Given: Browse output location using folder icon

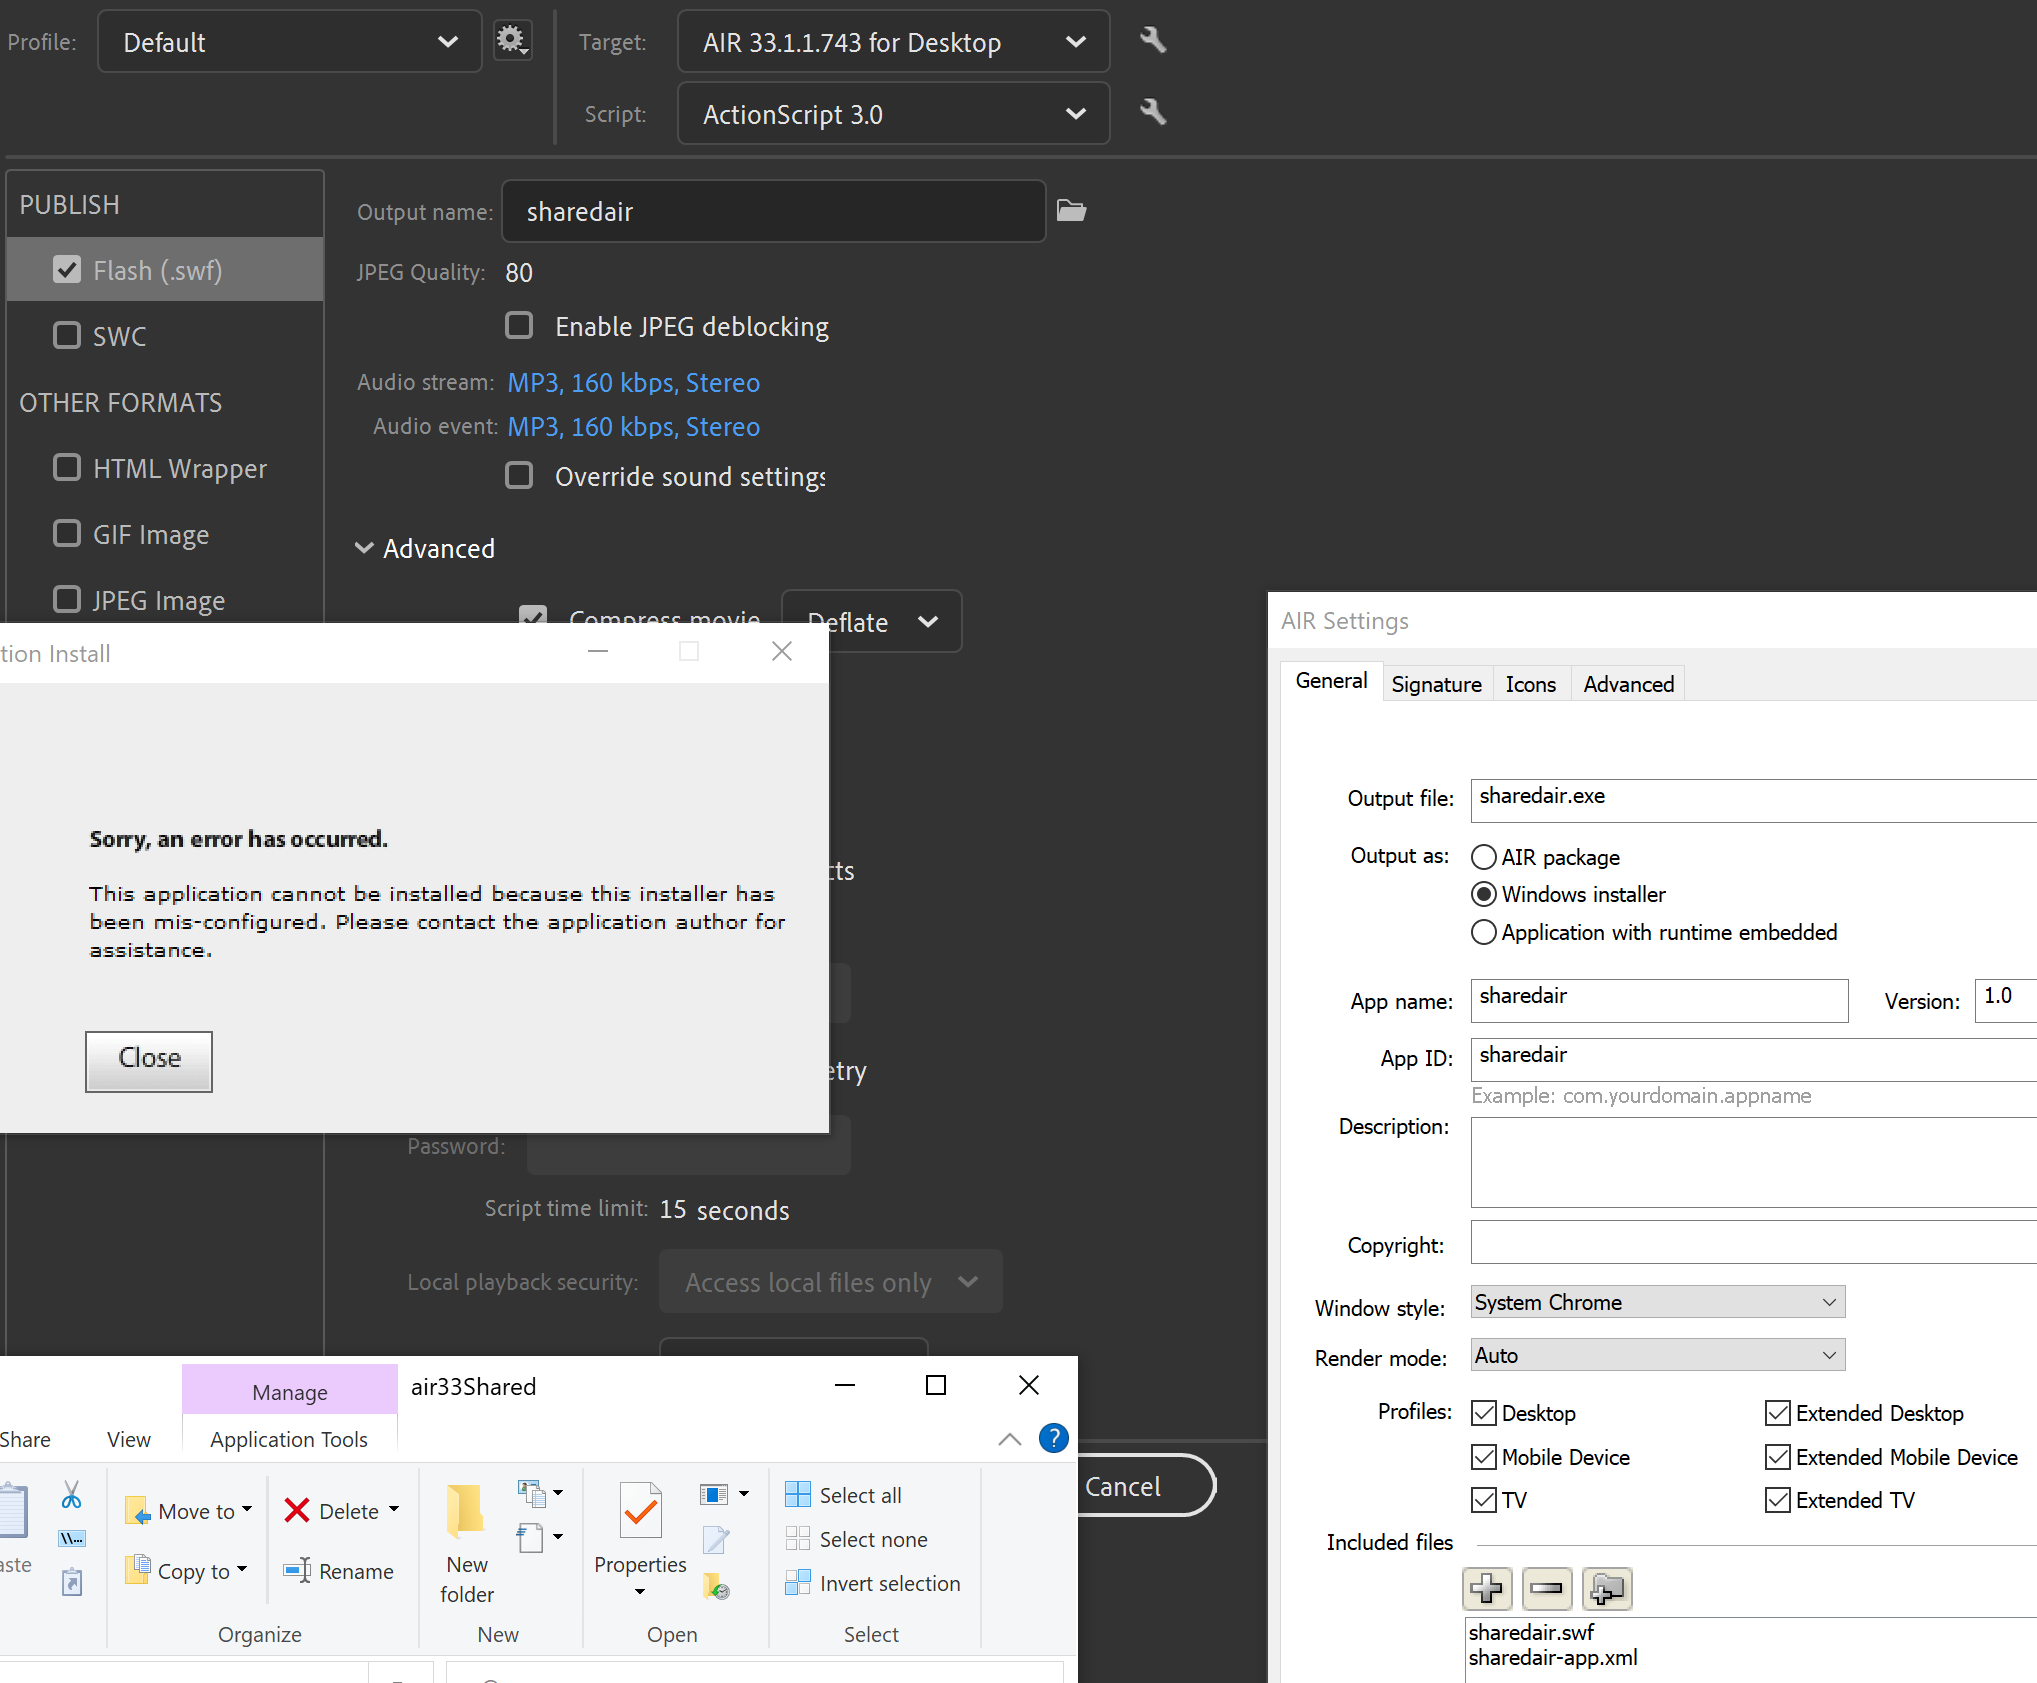Looking at the screenshot, I should 1071,211.
